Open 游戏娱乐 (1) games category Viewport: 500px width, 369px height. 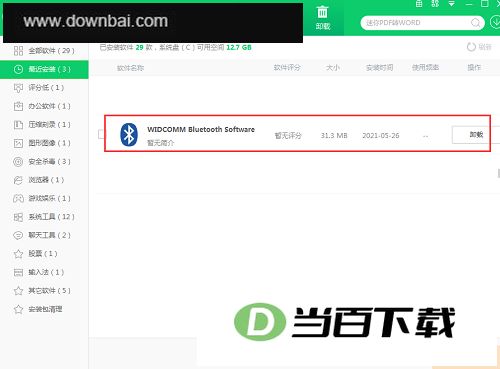pos(44,199)
